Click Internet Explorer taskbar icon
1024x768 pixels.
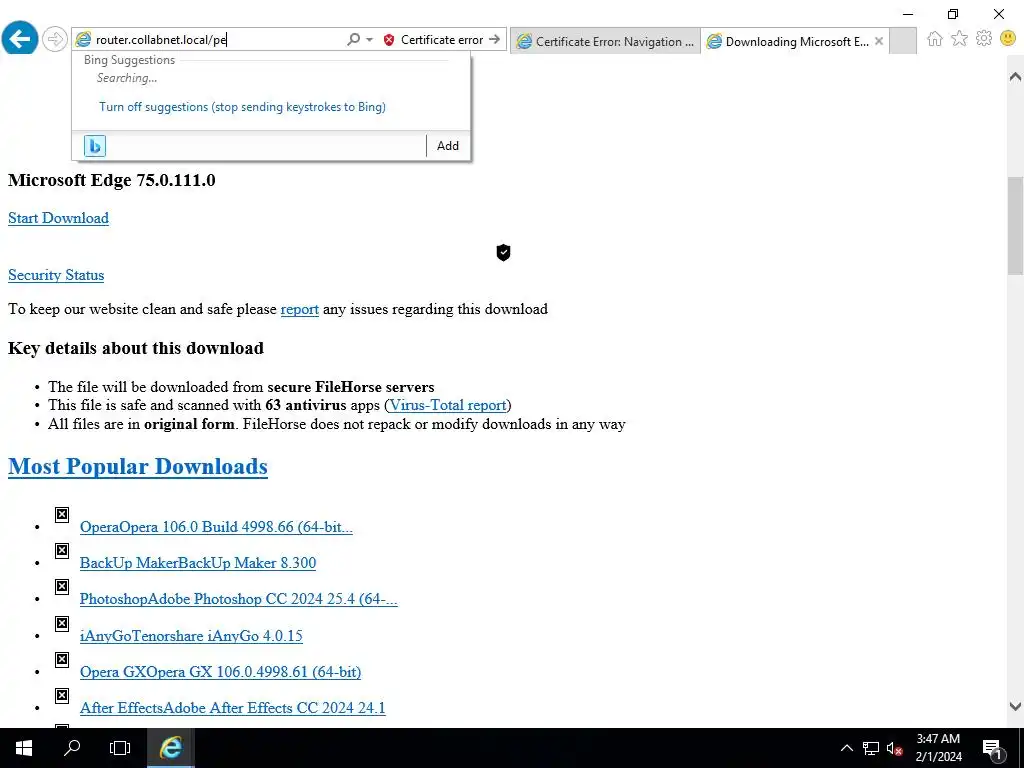(x=170, y=748)
